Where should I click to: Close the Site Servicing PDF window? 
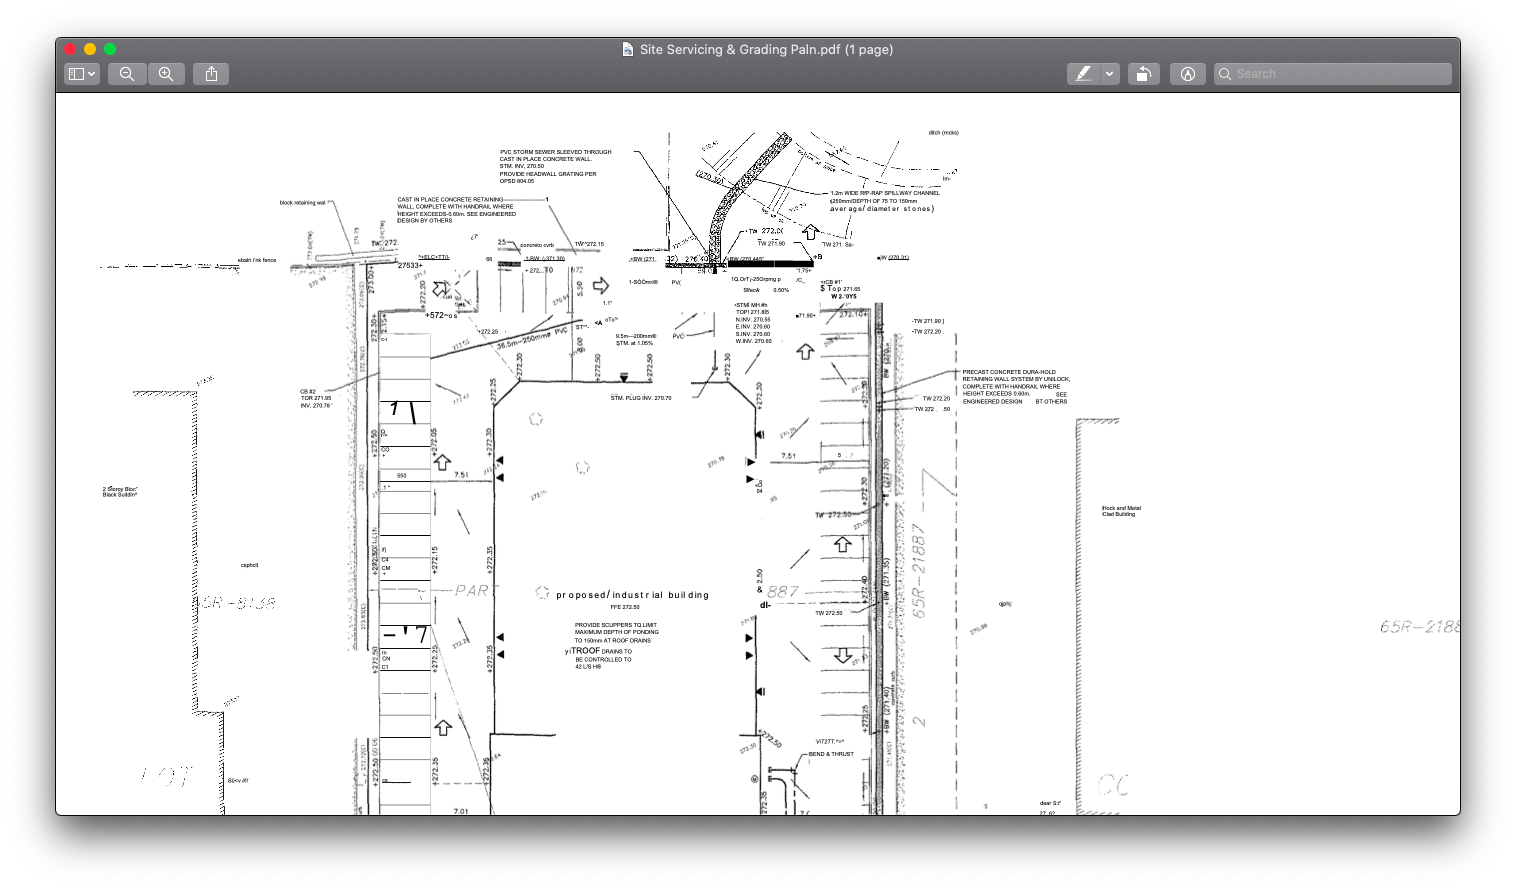pyautogui.click(x=70, y=48)
